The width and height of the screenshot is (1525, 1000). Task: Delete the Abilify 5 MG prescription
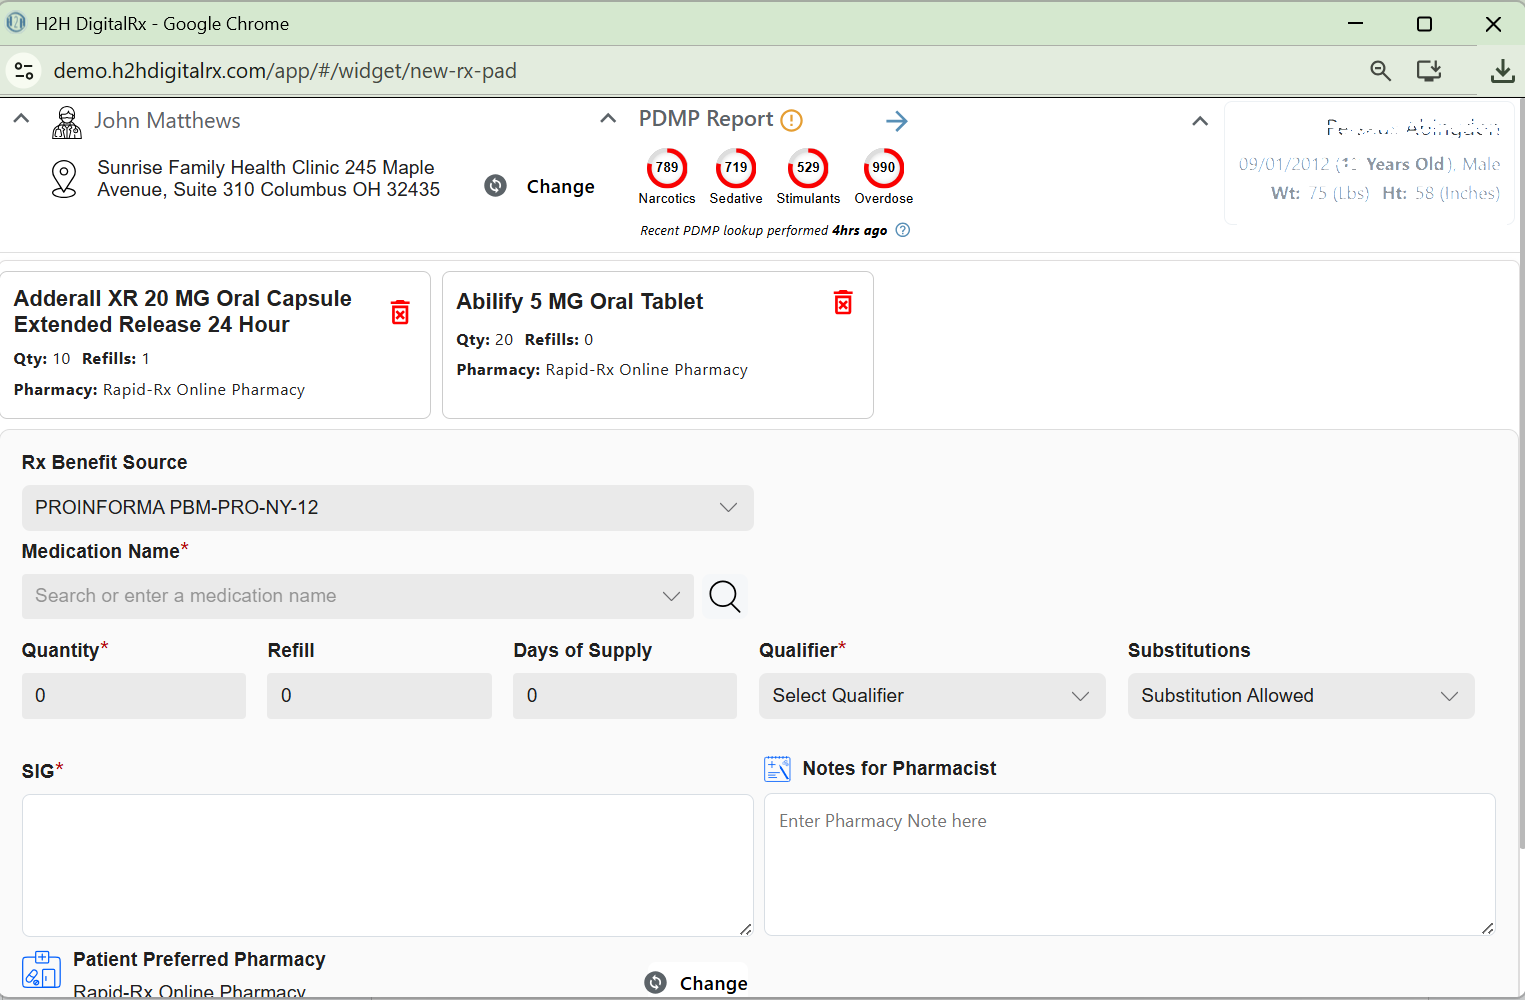point(843,303)
